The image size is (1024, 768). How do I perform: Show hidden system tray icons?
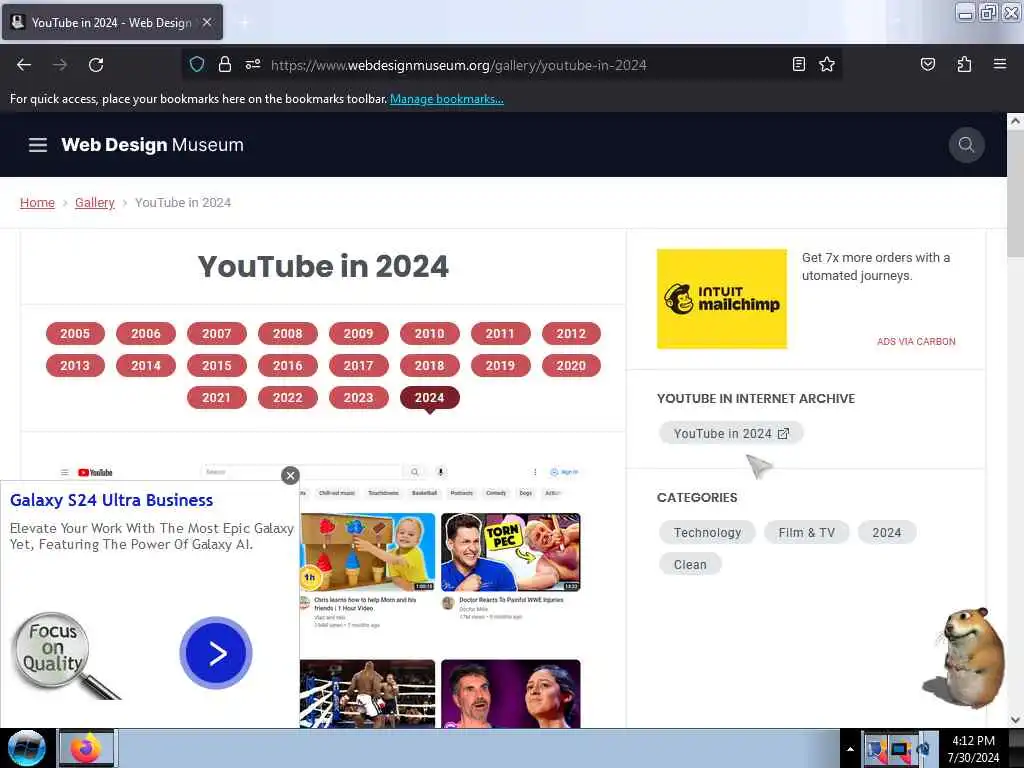[850, 749]
